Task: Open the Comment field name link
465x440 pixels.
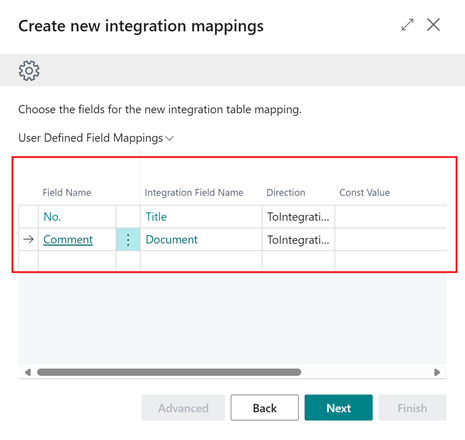Action: point(68,240)
